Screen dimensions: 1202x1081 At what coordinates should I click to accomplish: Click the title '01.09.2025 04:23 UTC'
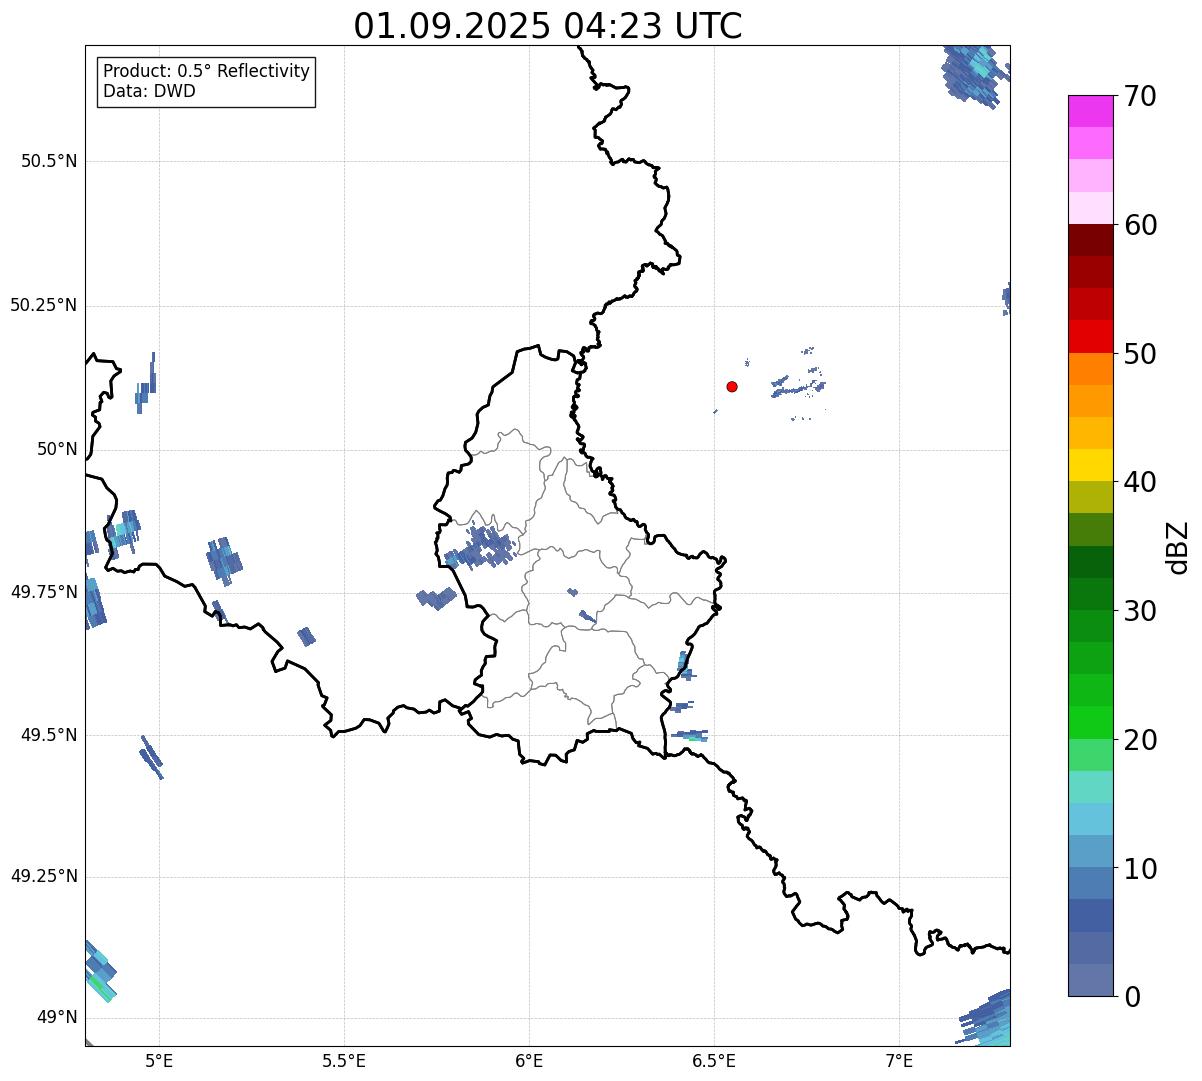click(x=548, y=25)
